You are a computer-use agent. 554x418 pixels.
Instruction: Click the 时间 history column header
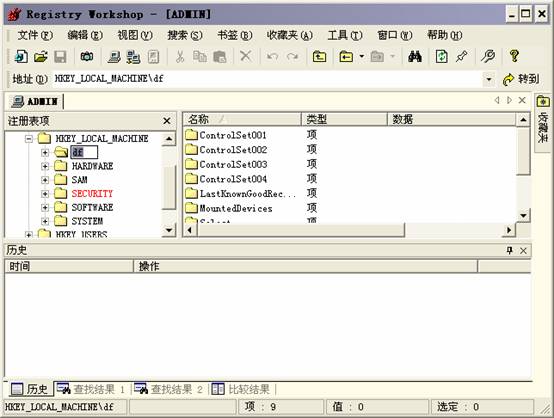[69, 266]
